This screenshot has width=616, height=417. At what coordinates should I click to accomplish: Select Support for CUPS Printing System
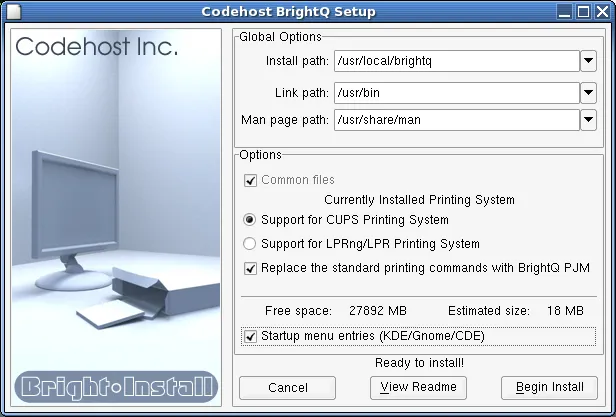click(249, 220)
